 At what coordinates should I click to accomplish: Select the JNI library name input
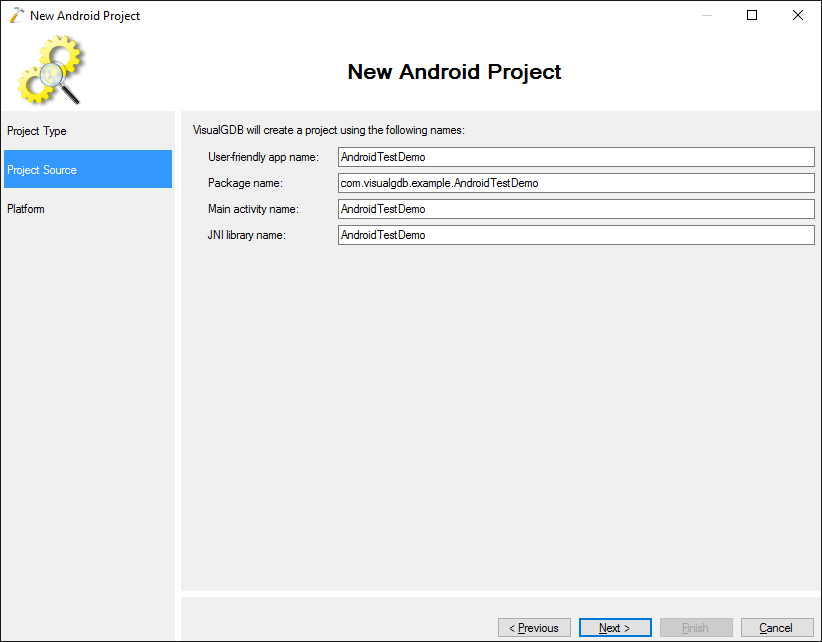pos(576,235)
